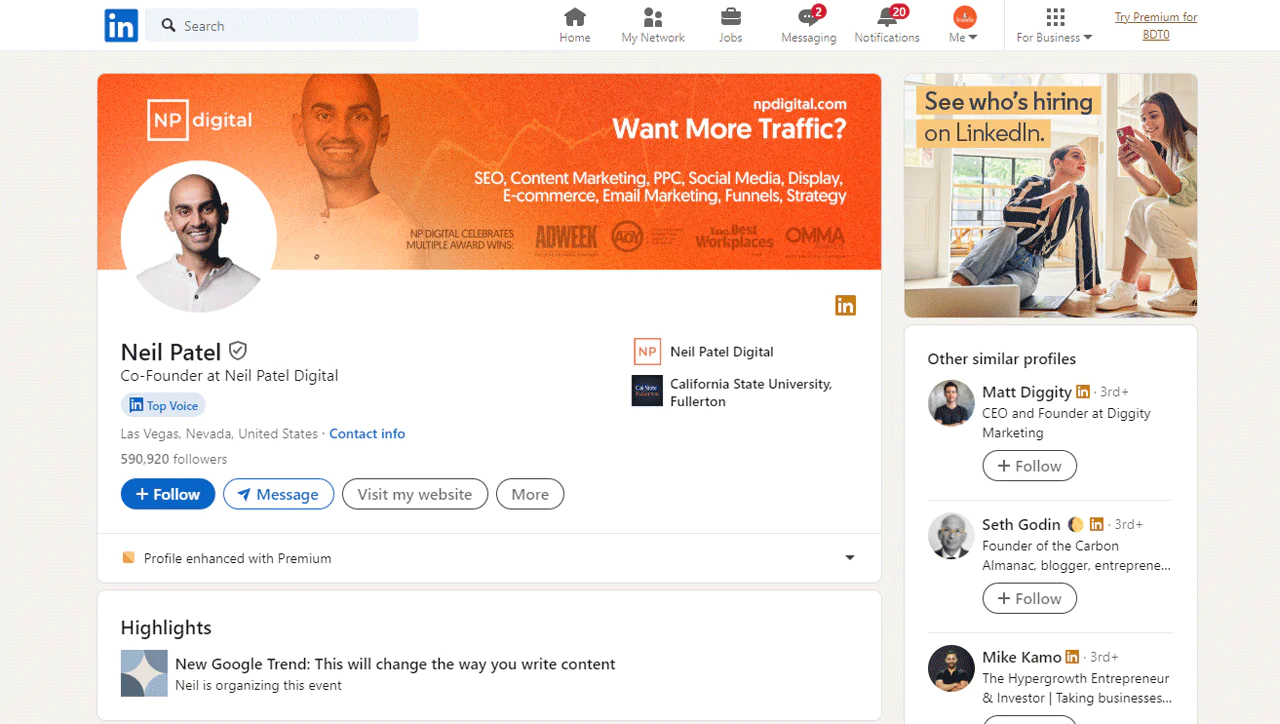The width and height of the screenshot is (1280, 724).
Task: Click the NP Digital banner image
Action: click(x=489, y=171)
